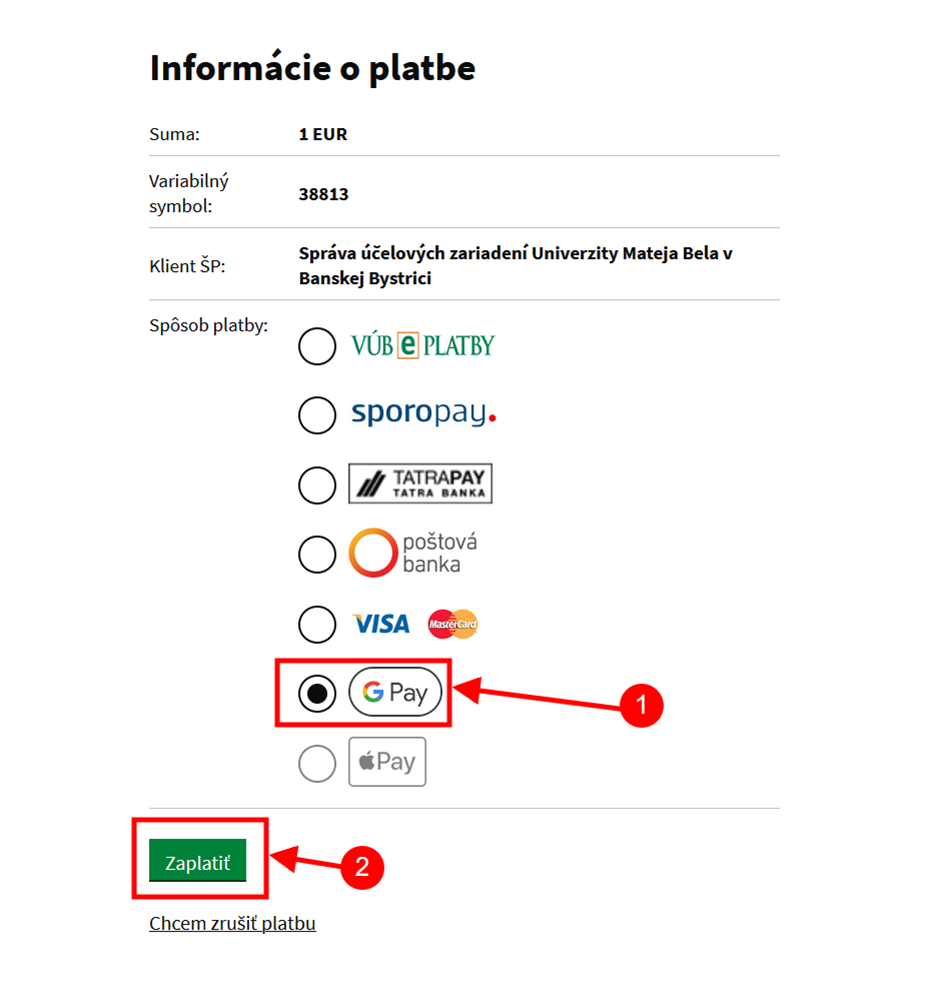945x993 pixels.
Task: Click the MasterCard logo
Action: point(453,625)
